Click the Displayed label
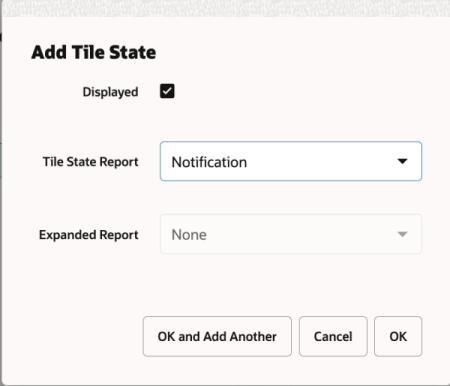 (x=110, y=92)
